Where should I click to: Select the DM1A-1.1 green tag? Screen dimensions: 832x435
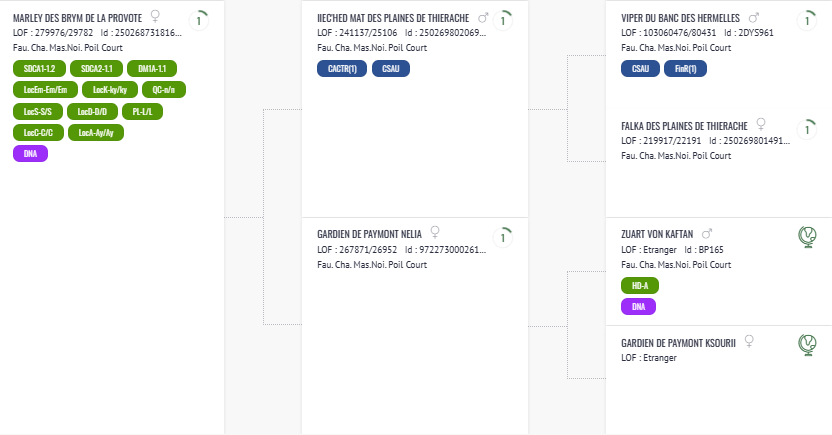[x=152, y=68]
